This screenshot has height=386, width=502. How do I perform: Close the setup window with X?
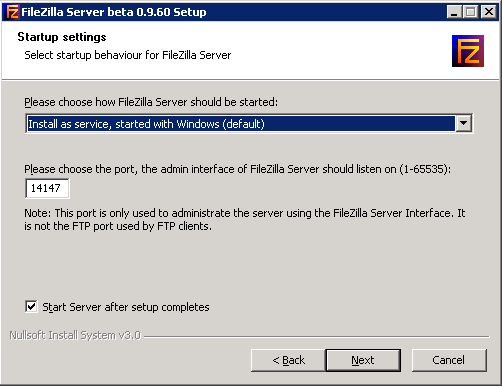click(489, 12)
